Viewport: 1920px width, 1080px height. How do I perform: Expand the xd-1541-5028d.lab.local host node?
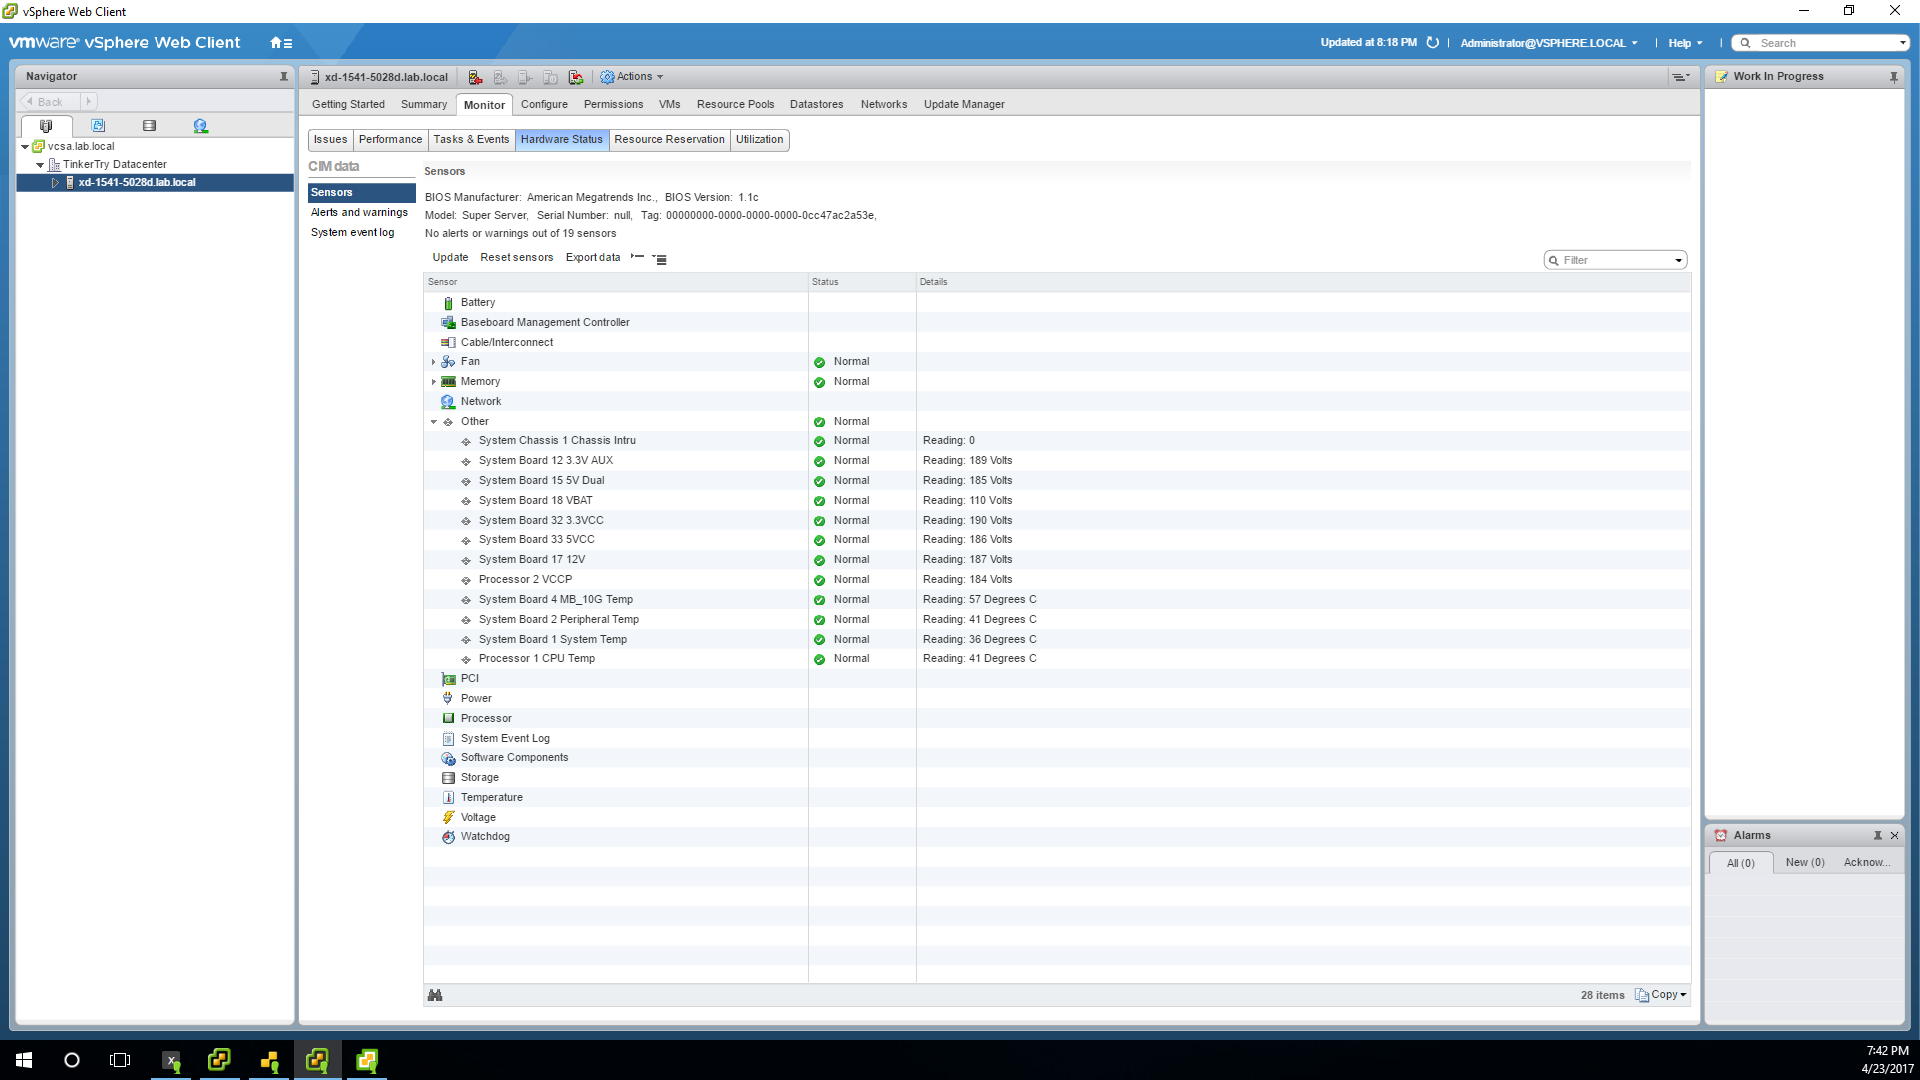[x=55, y=183]
